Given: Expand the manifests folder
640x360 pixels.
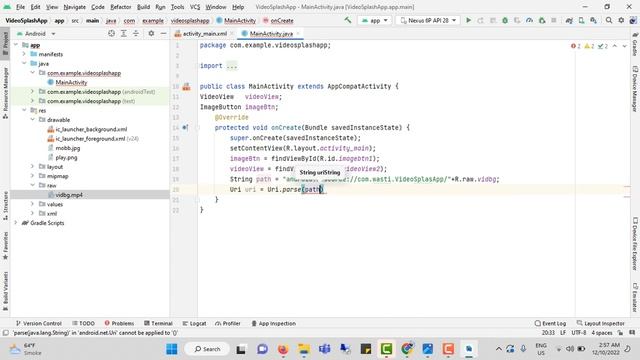Looking at the screenshot, I should point(24,54).
